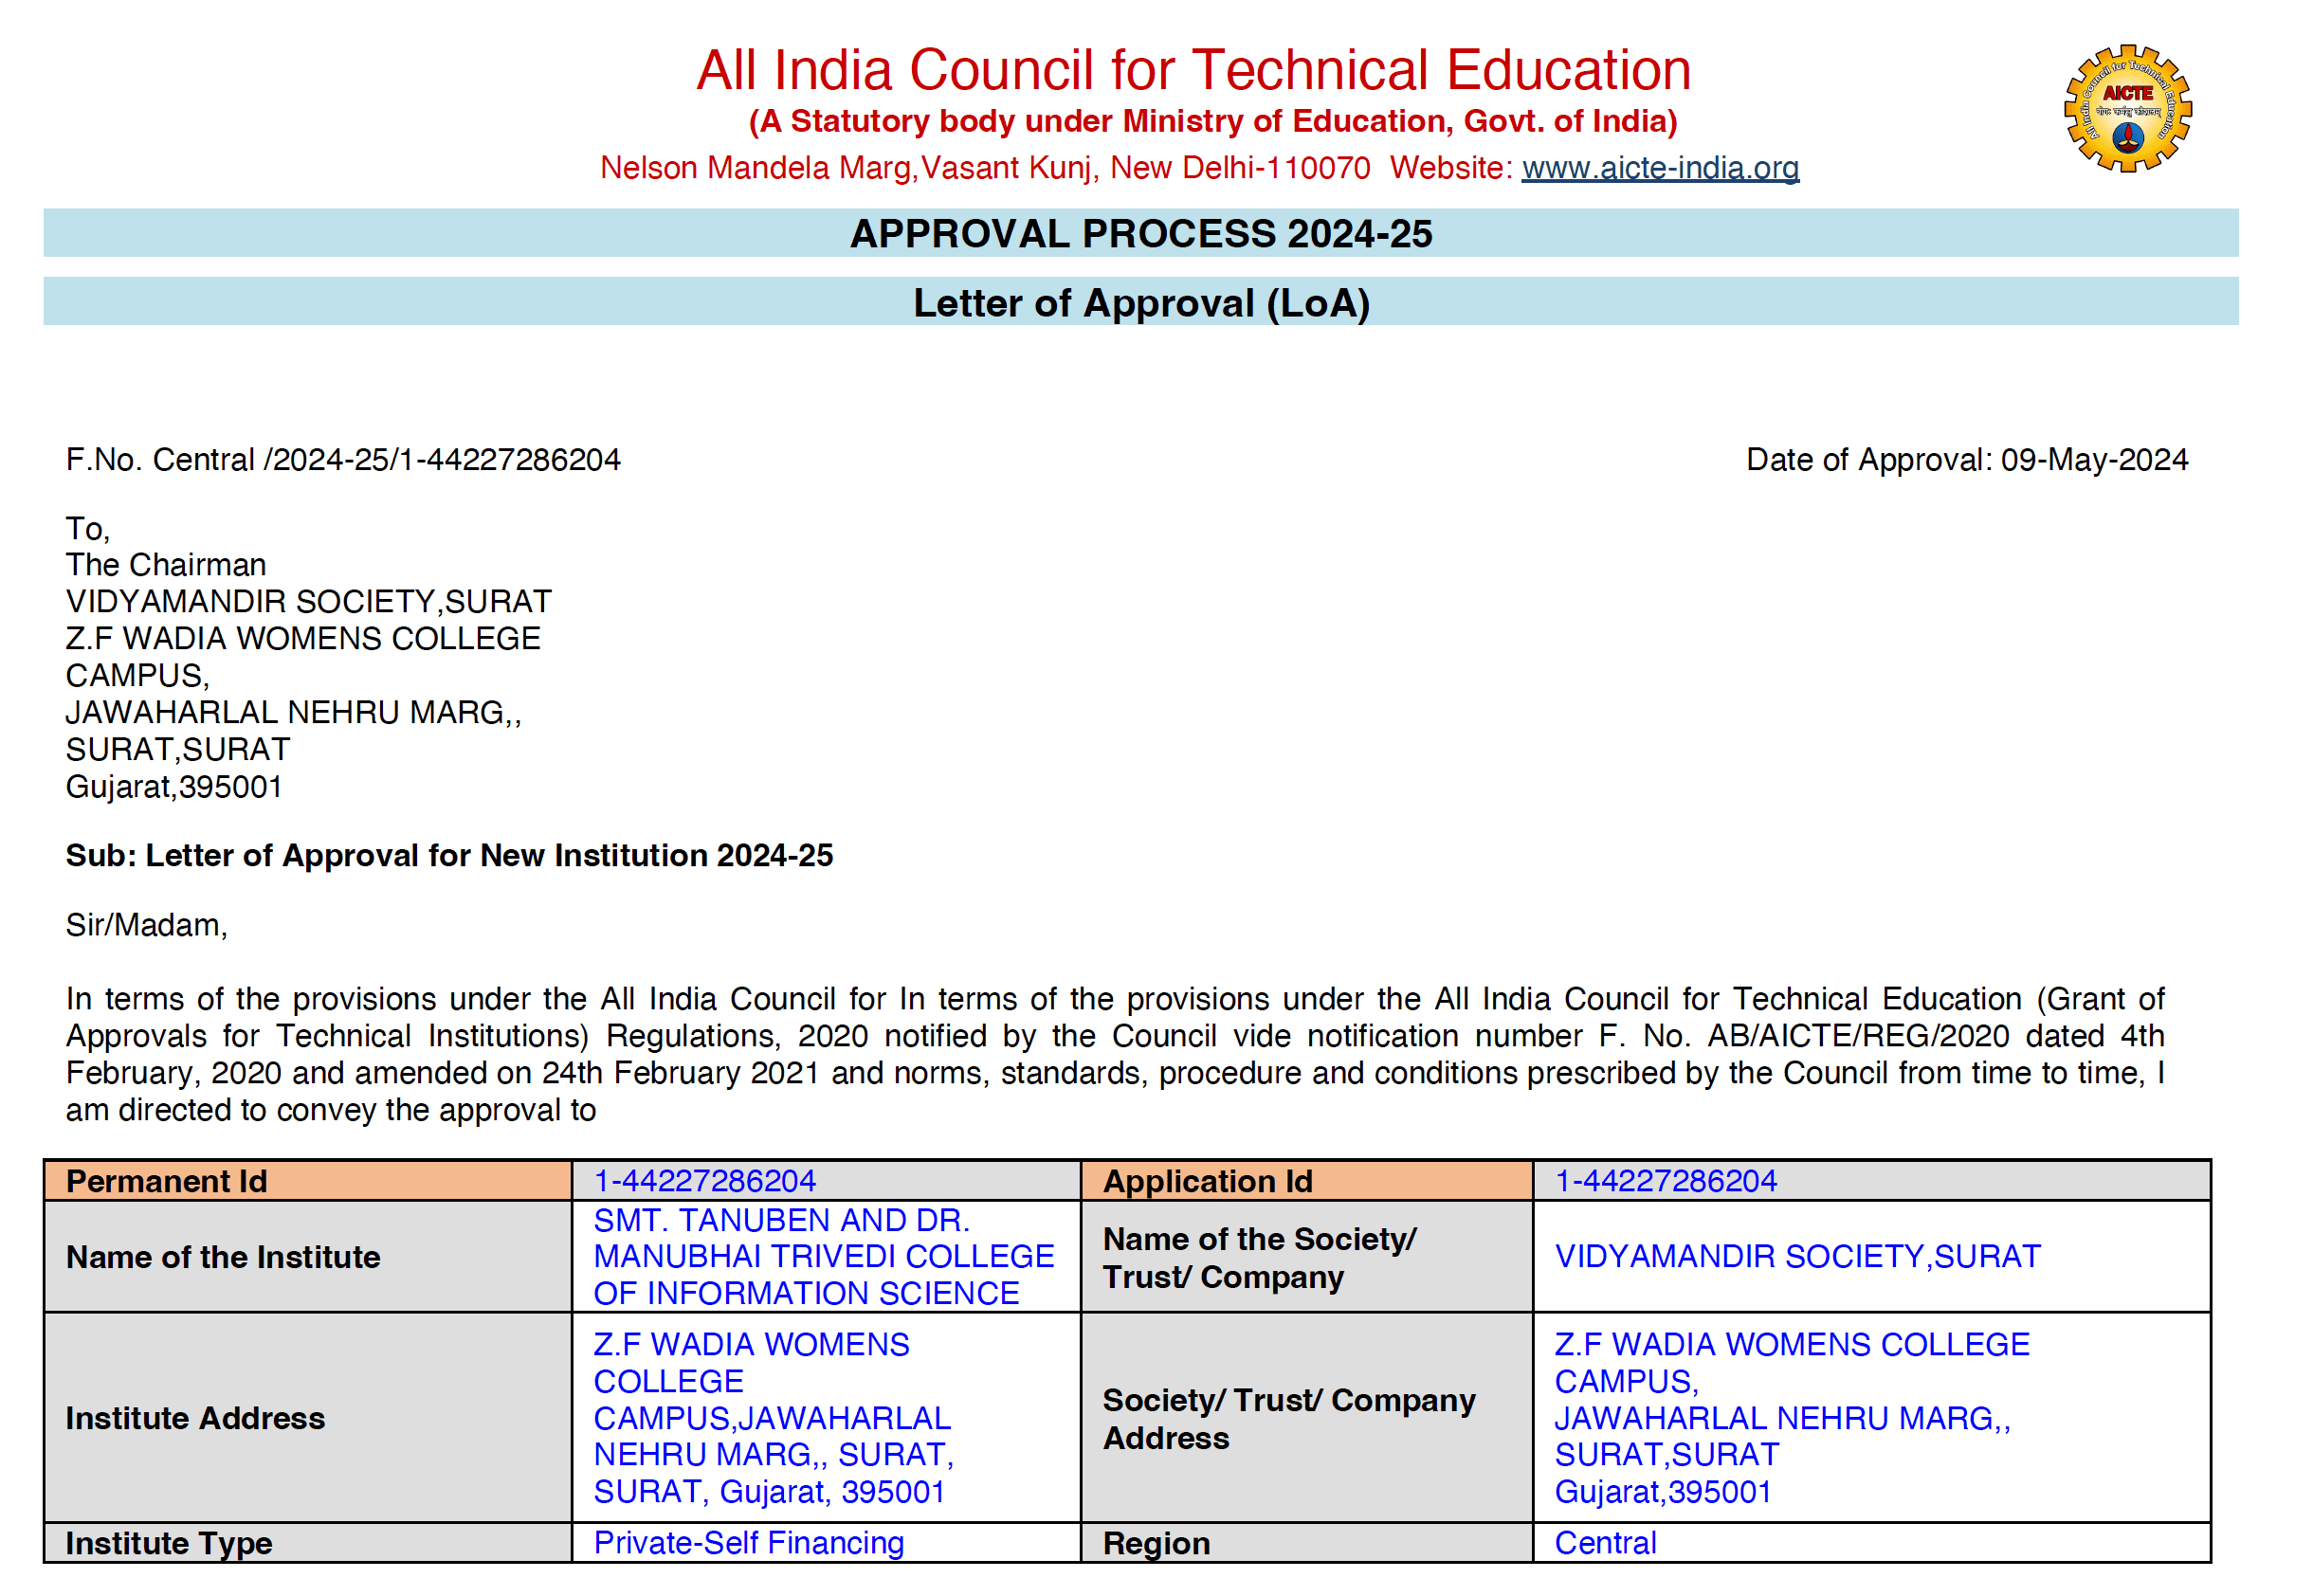Click the Sir/Madam salutation

(x=146, y=924)
